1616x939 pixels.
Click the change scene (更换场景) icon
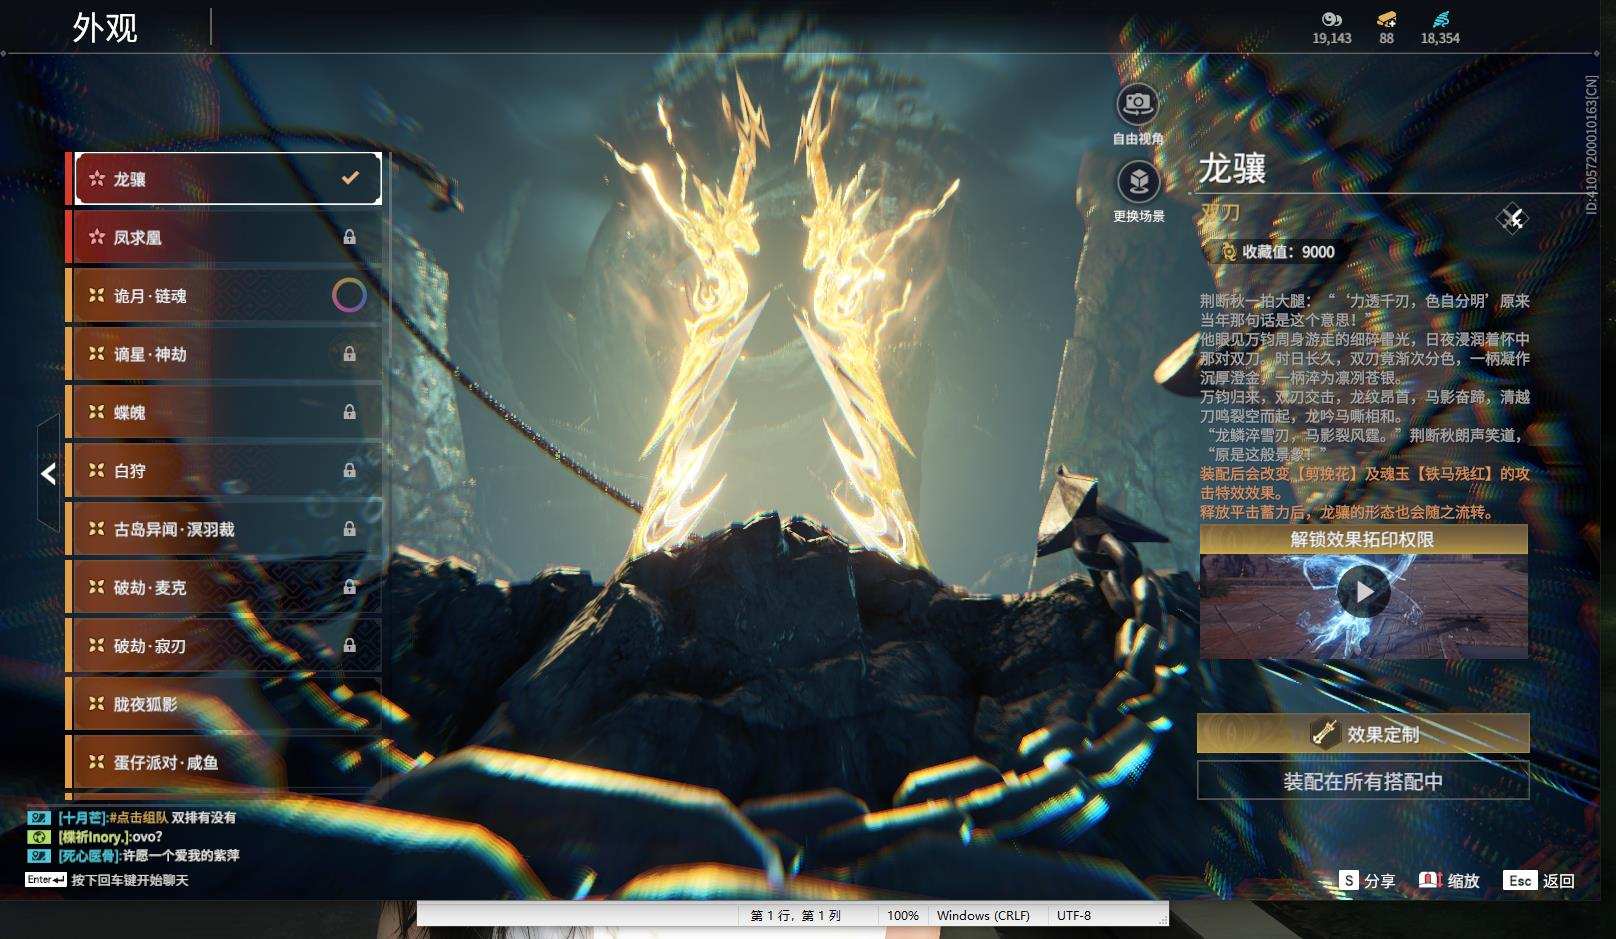(x=1138, y=182)
